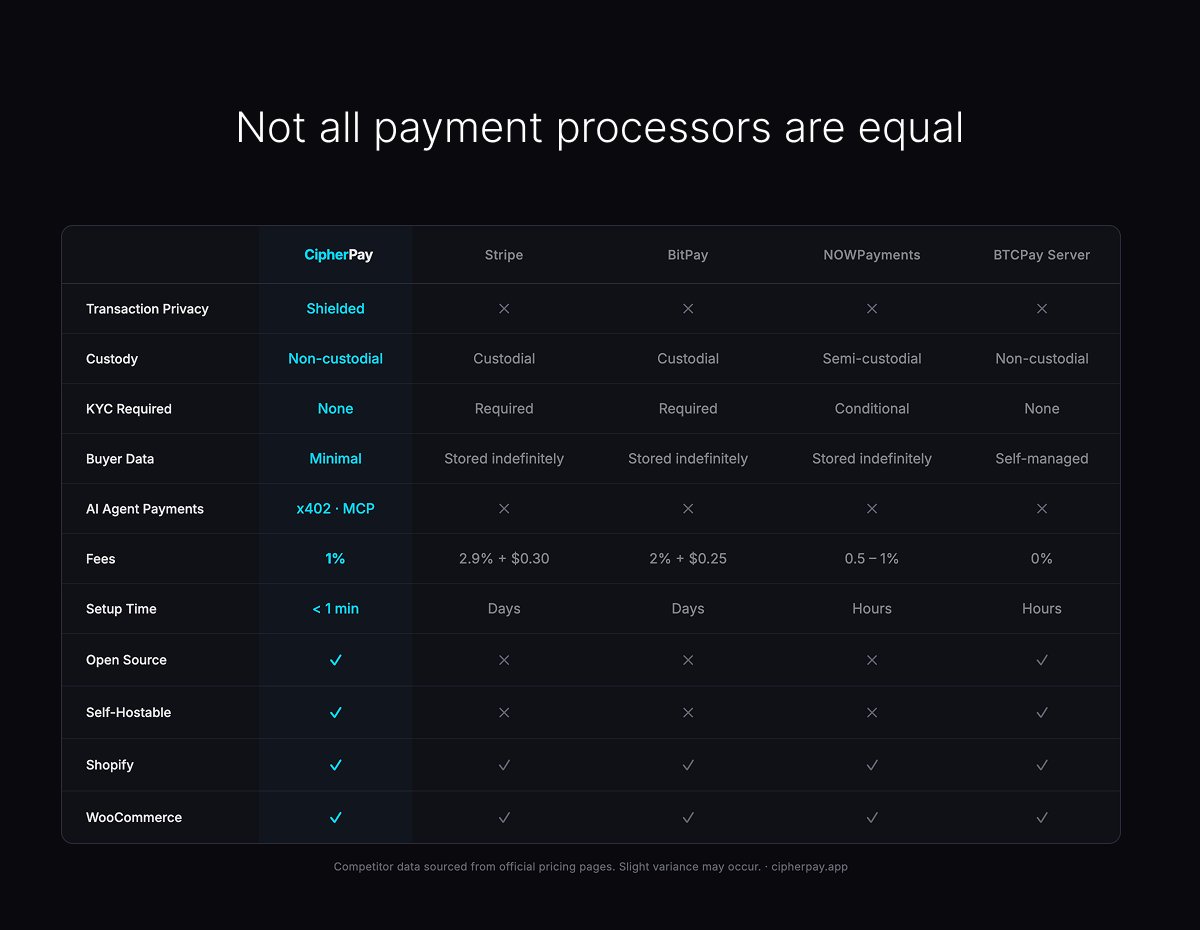Click the X mark for Stripe Transaction Privacy

coord(504,309)
